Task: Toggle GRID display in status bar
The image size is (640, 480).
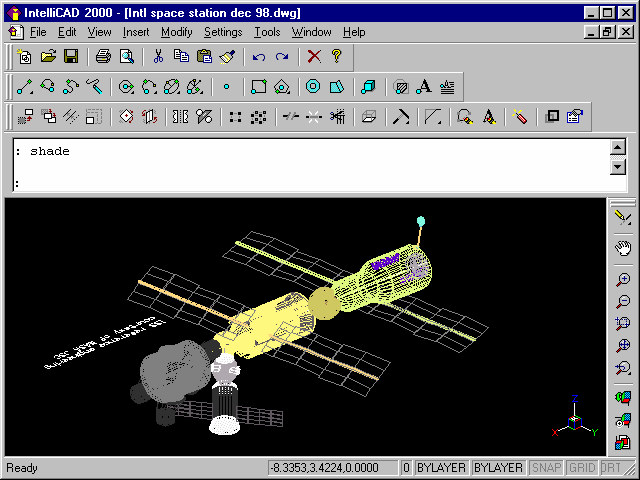Action: click(x=581, y=468)
